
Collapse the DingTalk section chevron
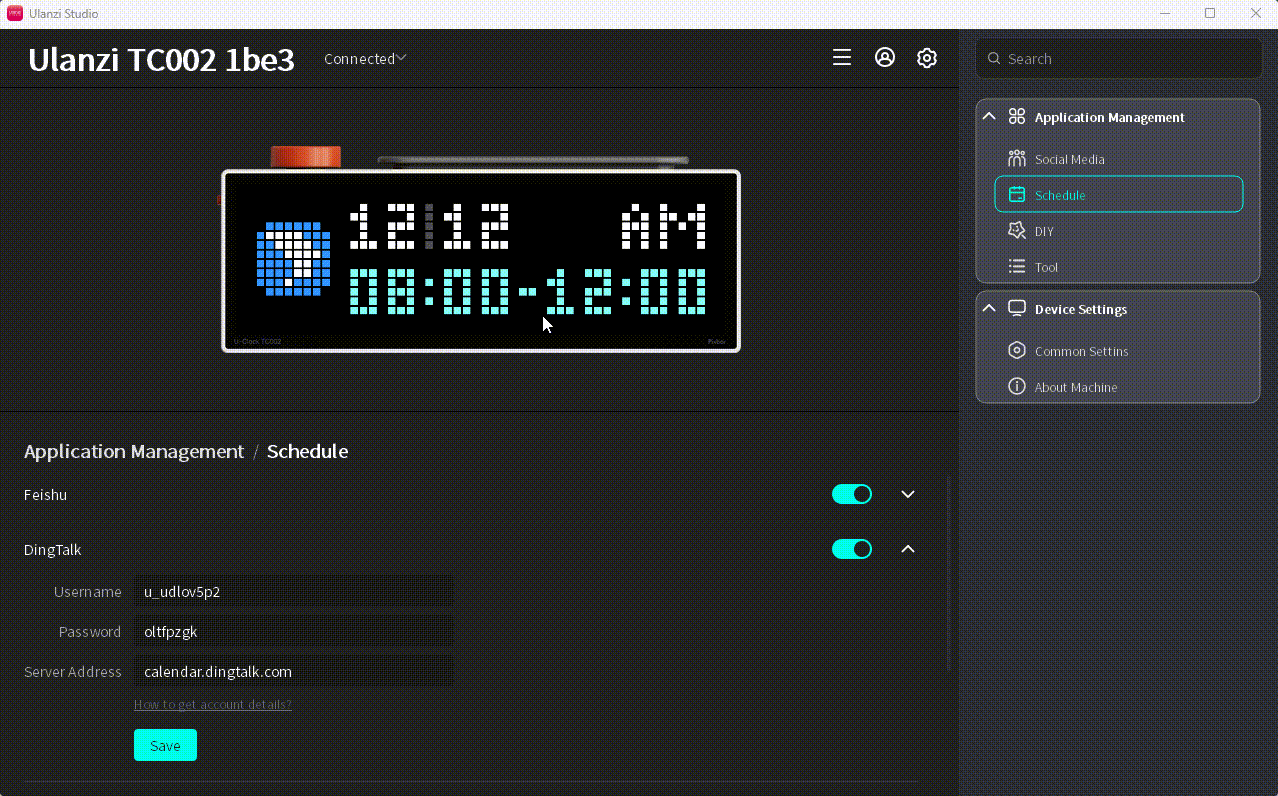[908, 549]
